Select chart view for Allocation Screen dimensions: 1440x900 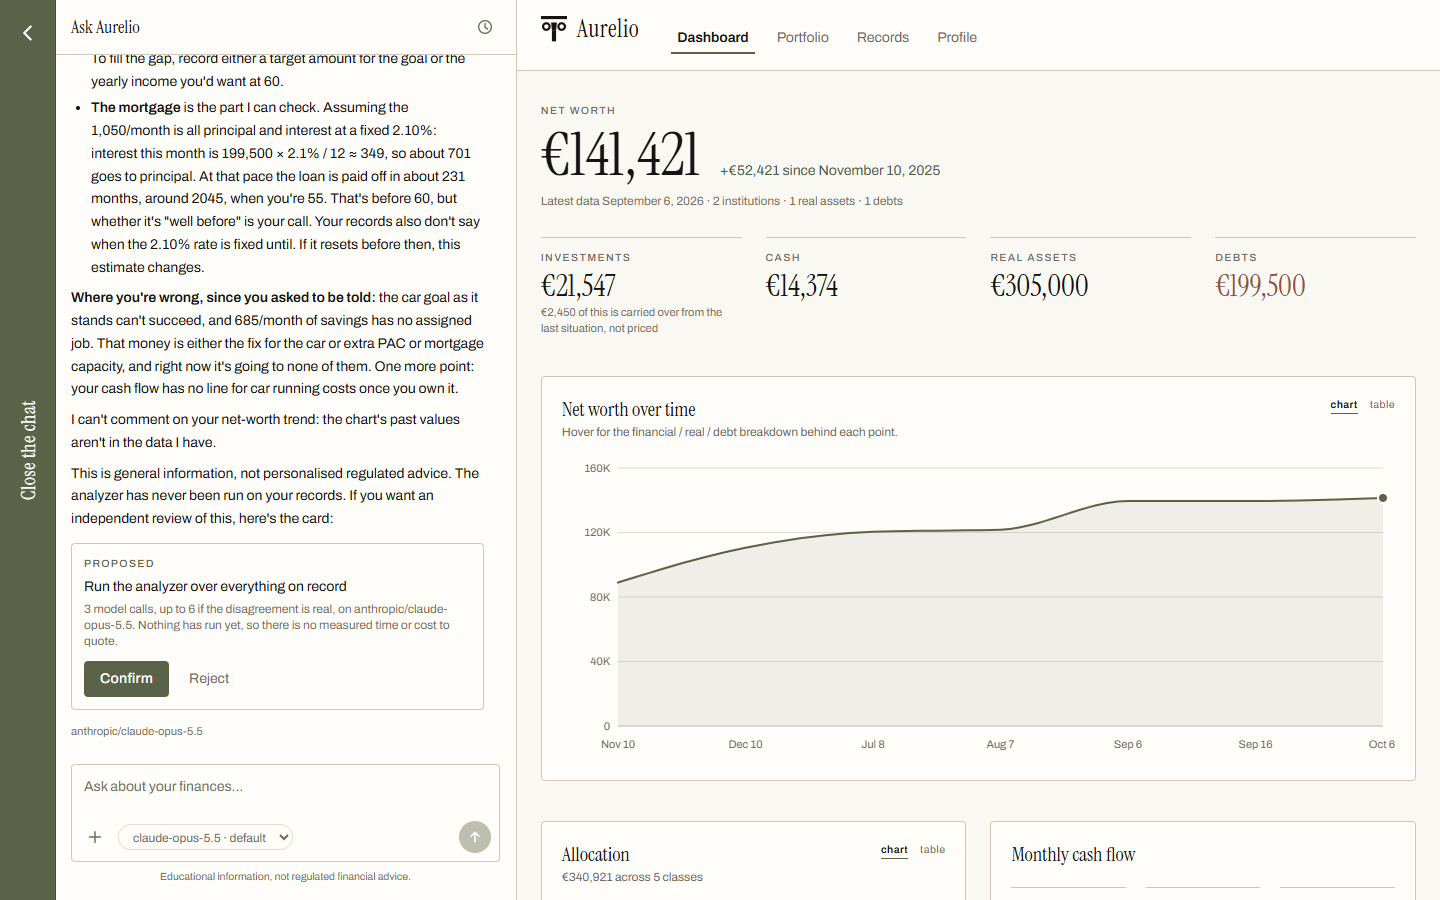pyautogui.click(x=894, y=850)
